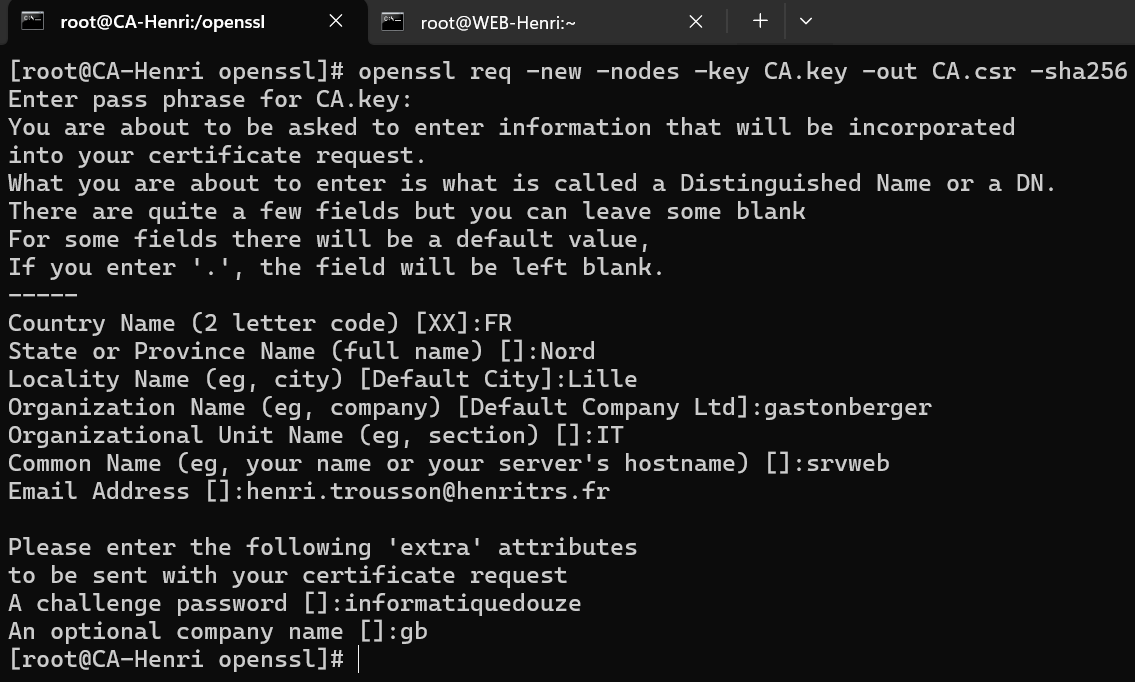Expand the new tab profile dropdown chevron

(806, 21)
